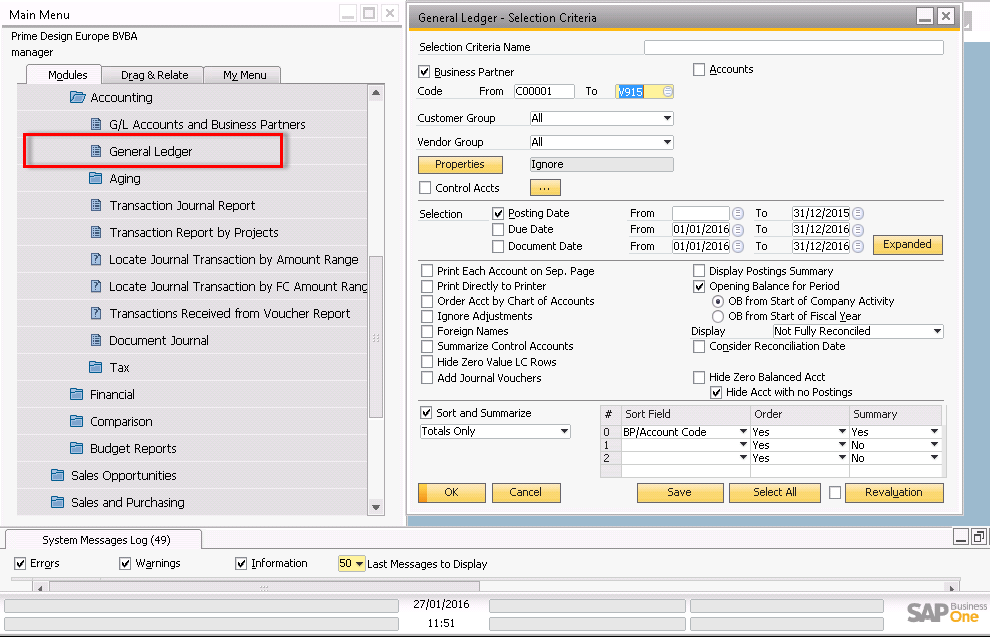The height and width of the screenshot is (637, 990).
Task: Click Control Accts ellipsis browse button
Action: pyautogui.click(x=545, y=188)
